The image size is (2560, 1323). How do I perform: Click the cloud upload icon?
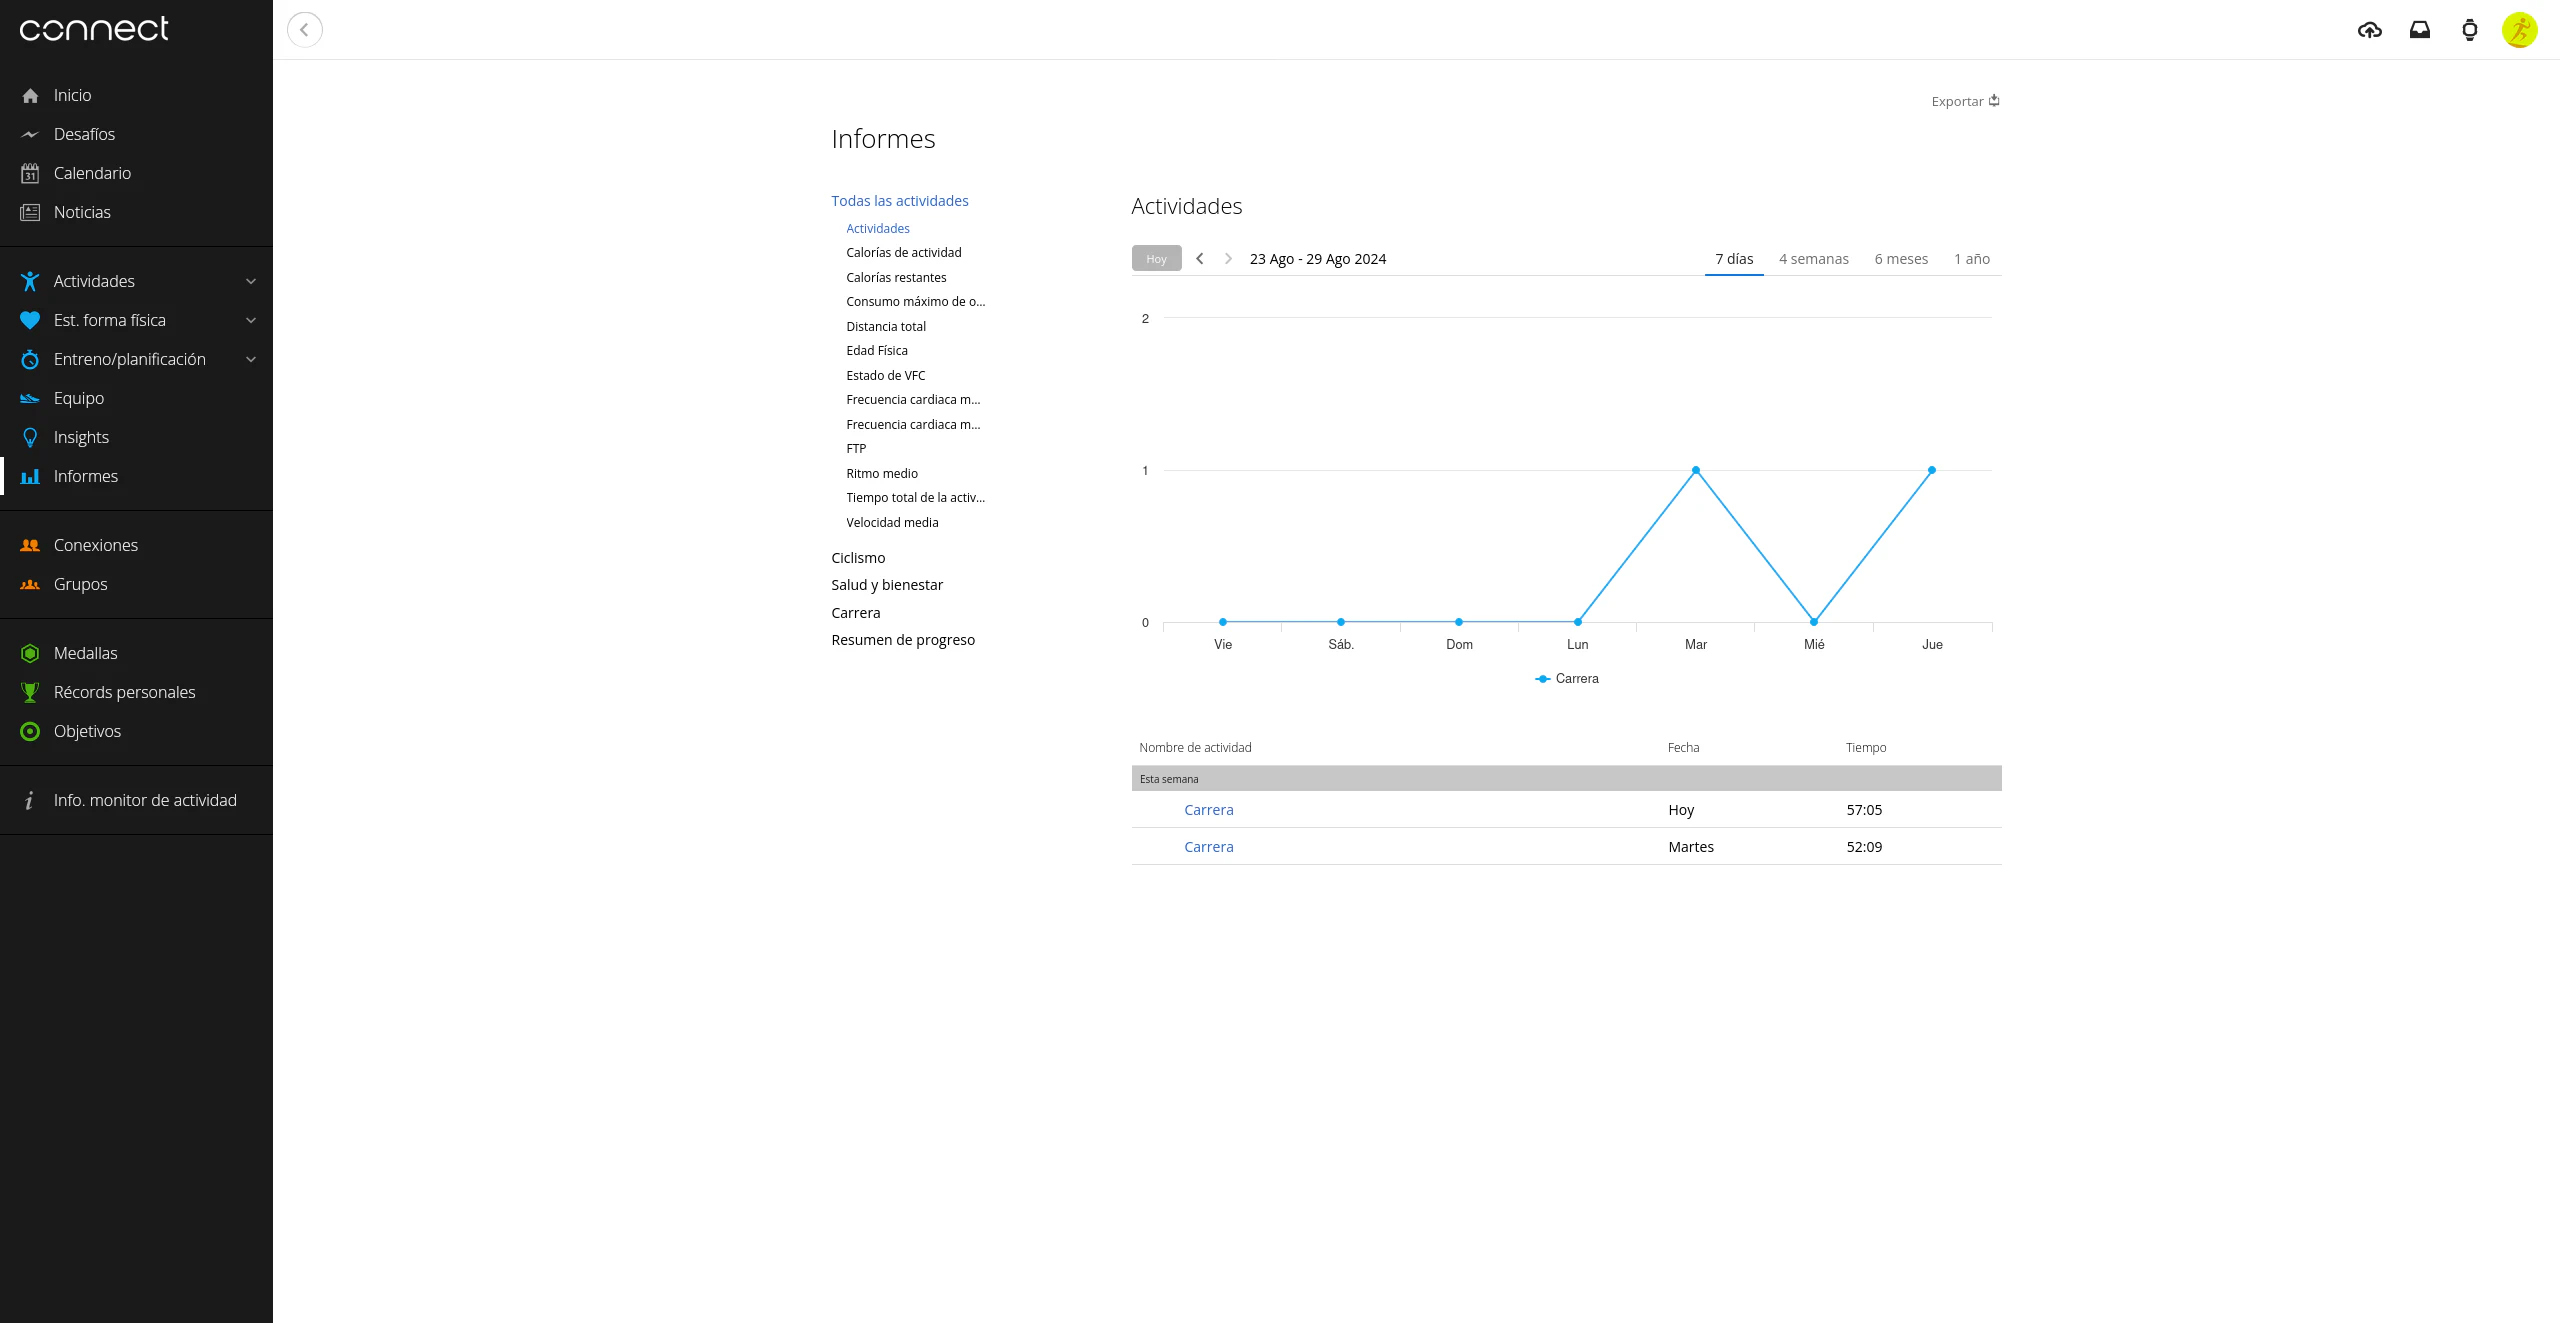2369,30
